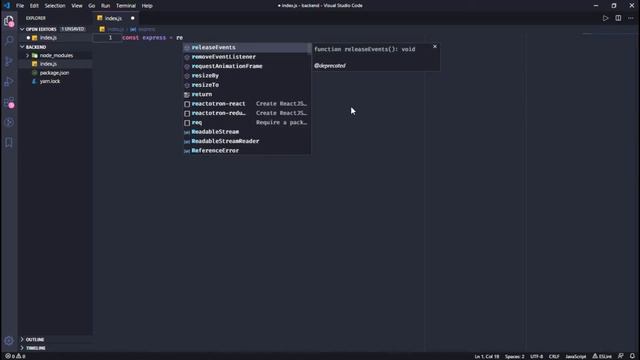Image resolution: width=640 pixels, height=360 pixels.
Task: Split the editor to the right
Action: click(x=618, y=18)
